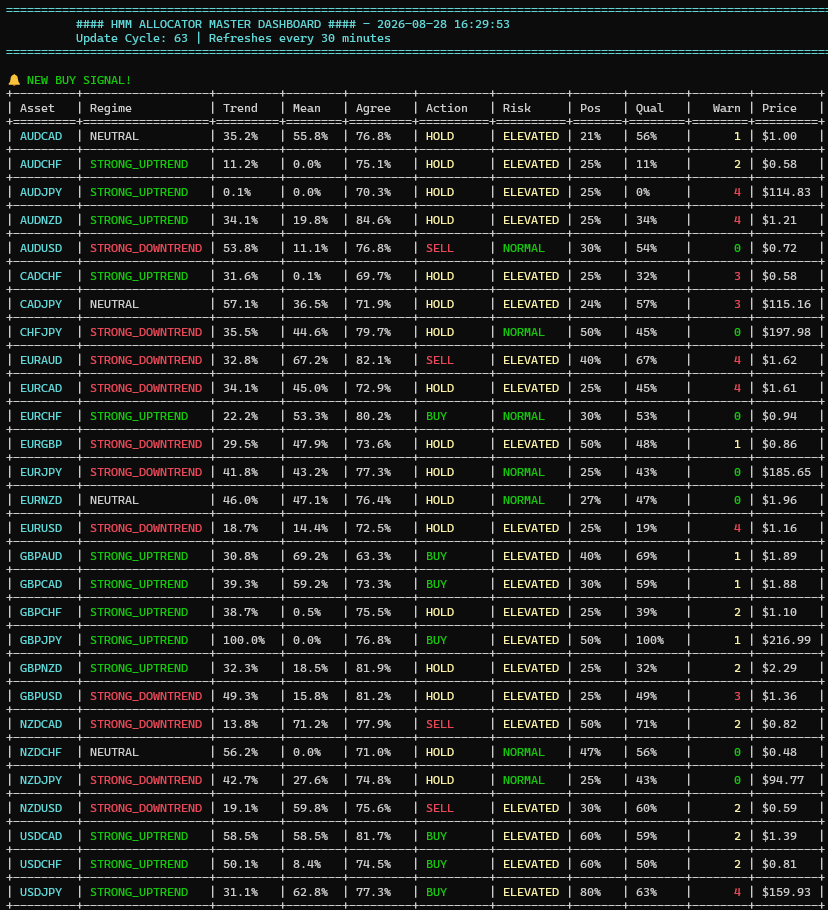This screenshot has height=910, width=828.
Task: Click the dashboard timestamp 2026-08-28 16:29:53
Action: 443,24
